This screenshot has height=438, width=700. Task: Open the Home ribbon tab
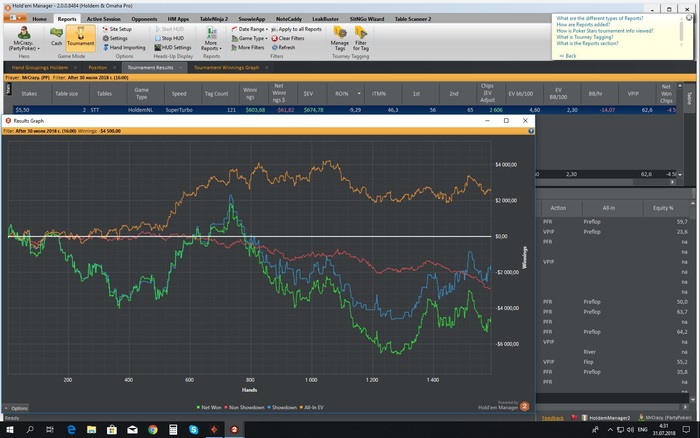click(x=39, y=19)
